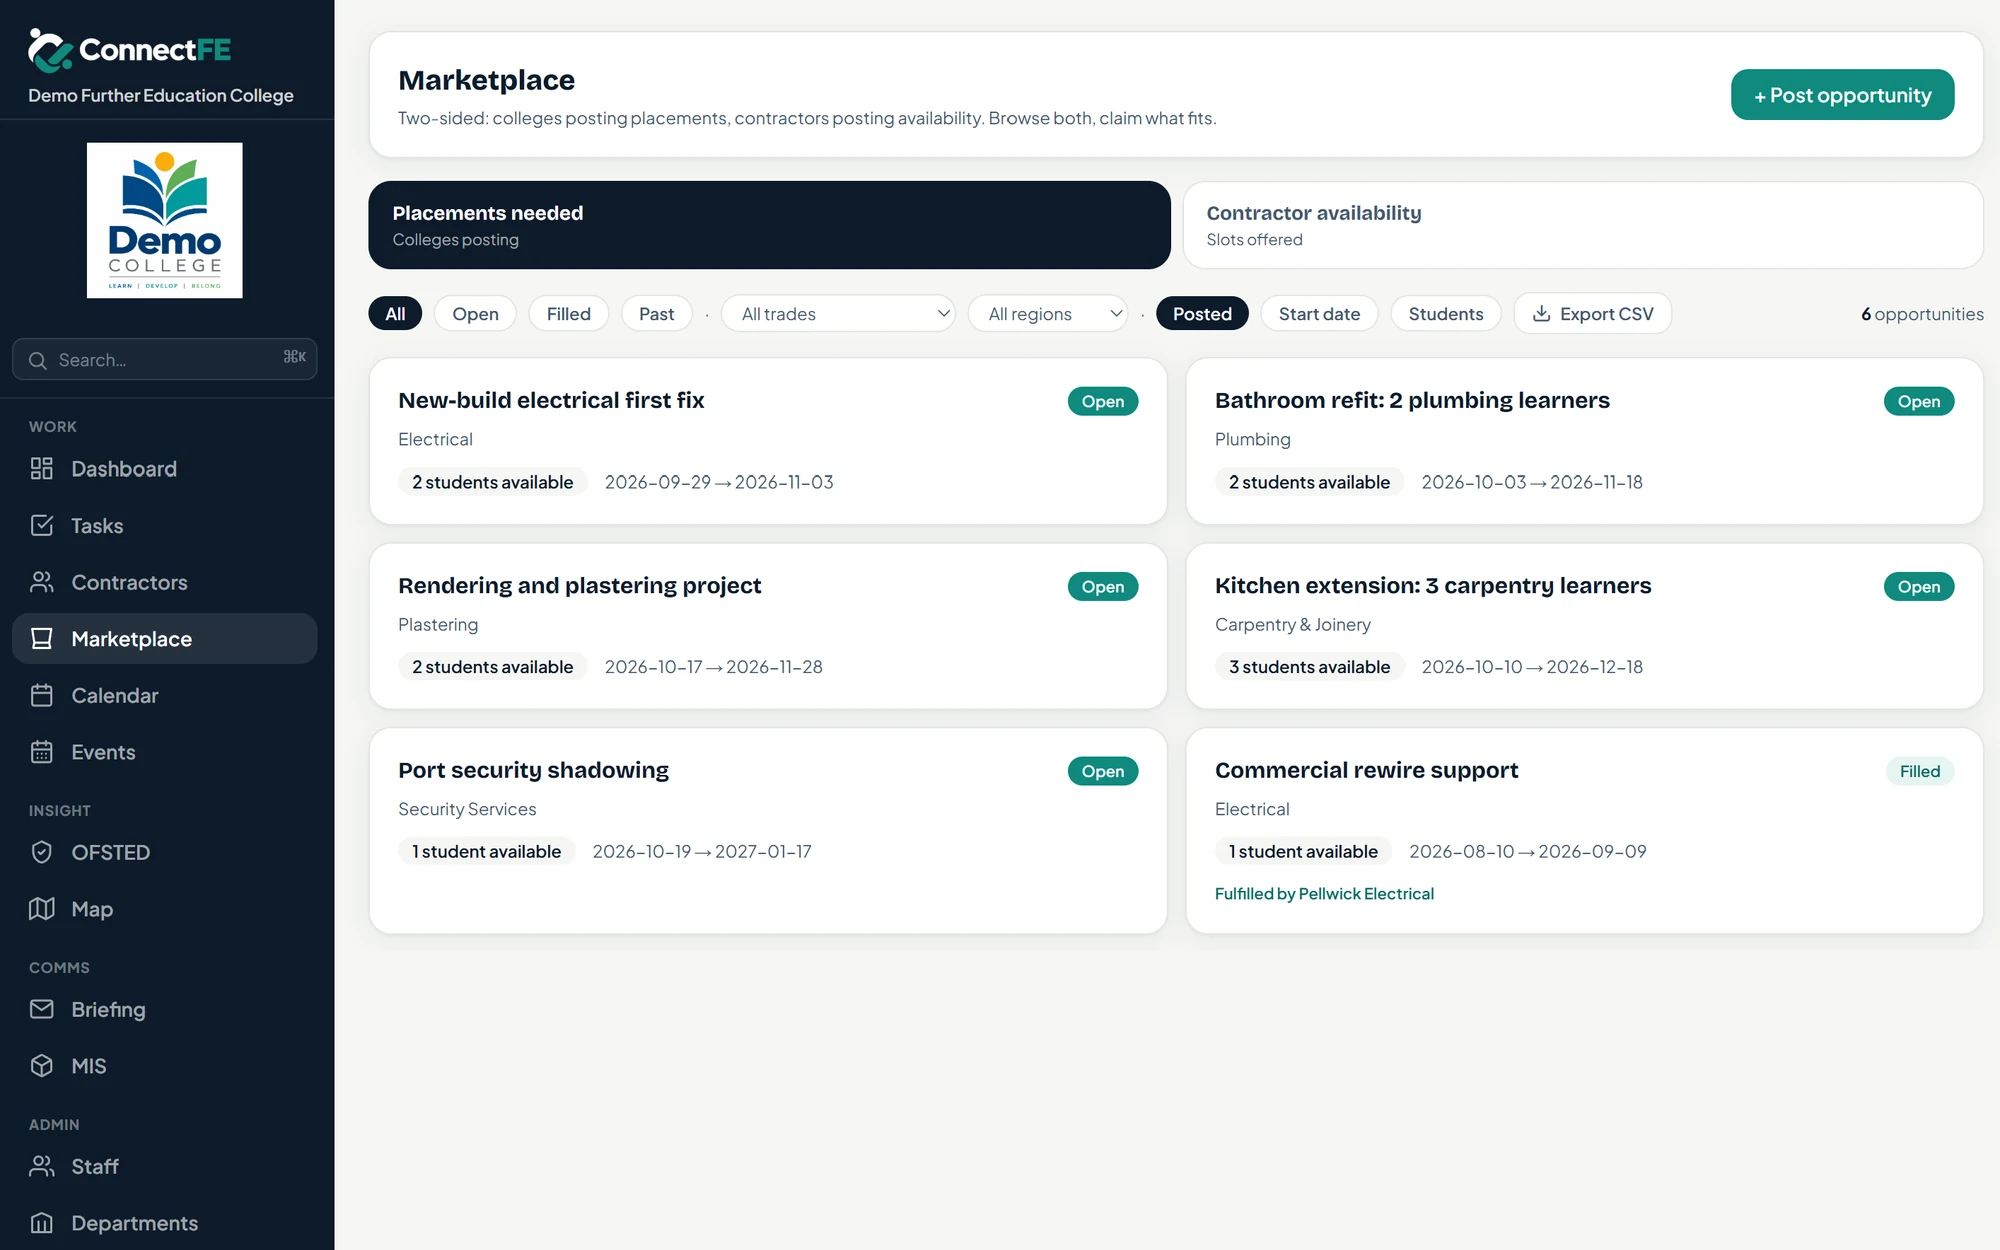The height and width of the screenshot is (1250, 2000).
Task: Switch to Contractor availability tab
Action: click(x=1583, y=225)
